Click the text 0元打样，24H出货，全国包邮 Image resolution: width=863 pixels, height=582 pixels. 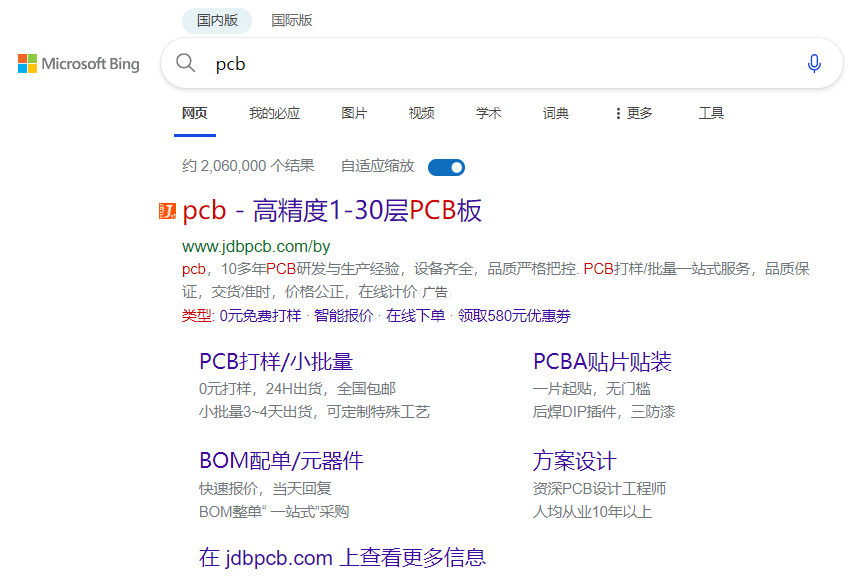click(297, 389)
